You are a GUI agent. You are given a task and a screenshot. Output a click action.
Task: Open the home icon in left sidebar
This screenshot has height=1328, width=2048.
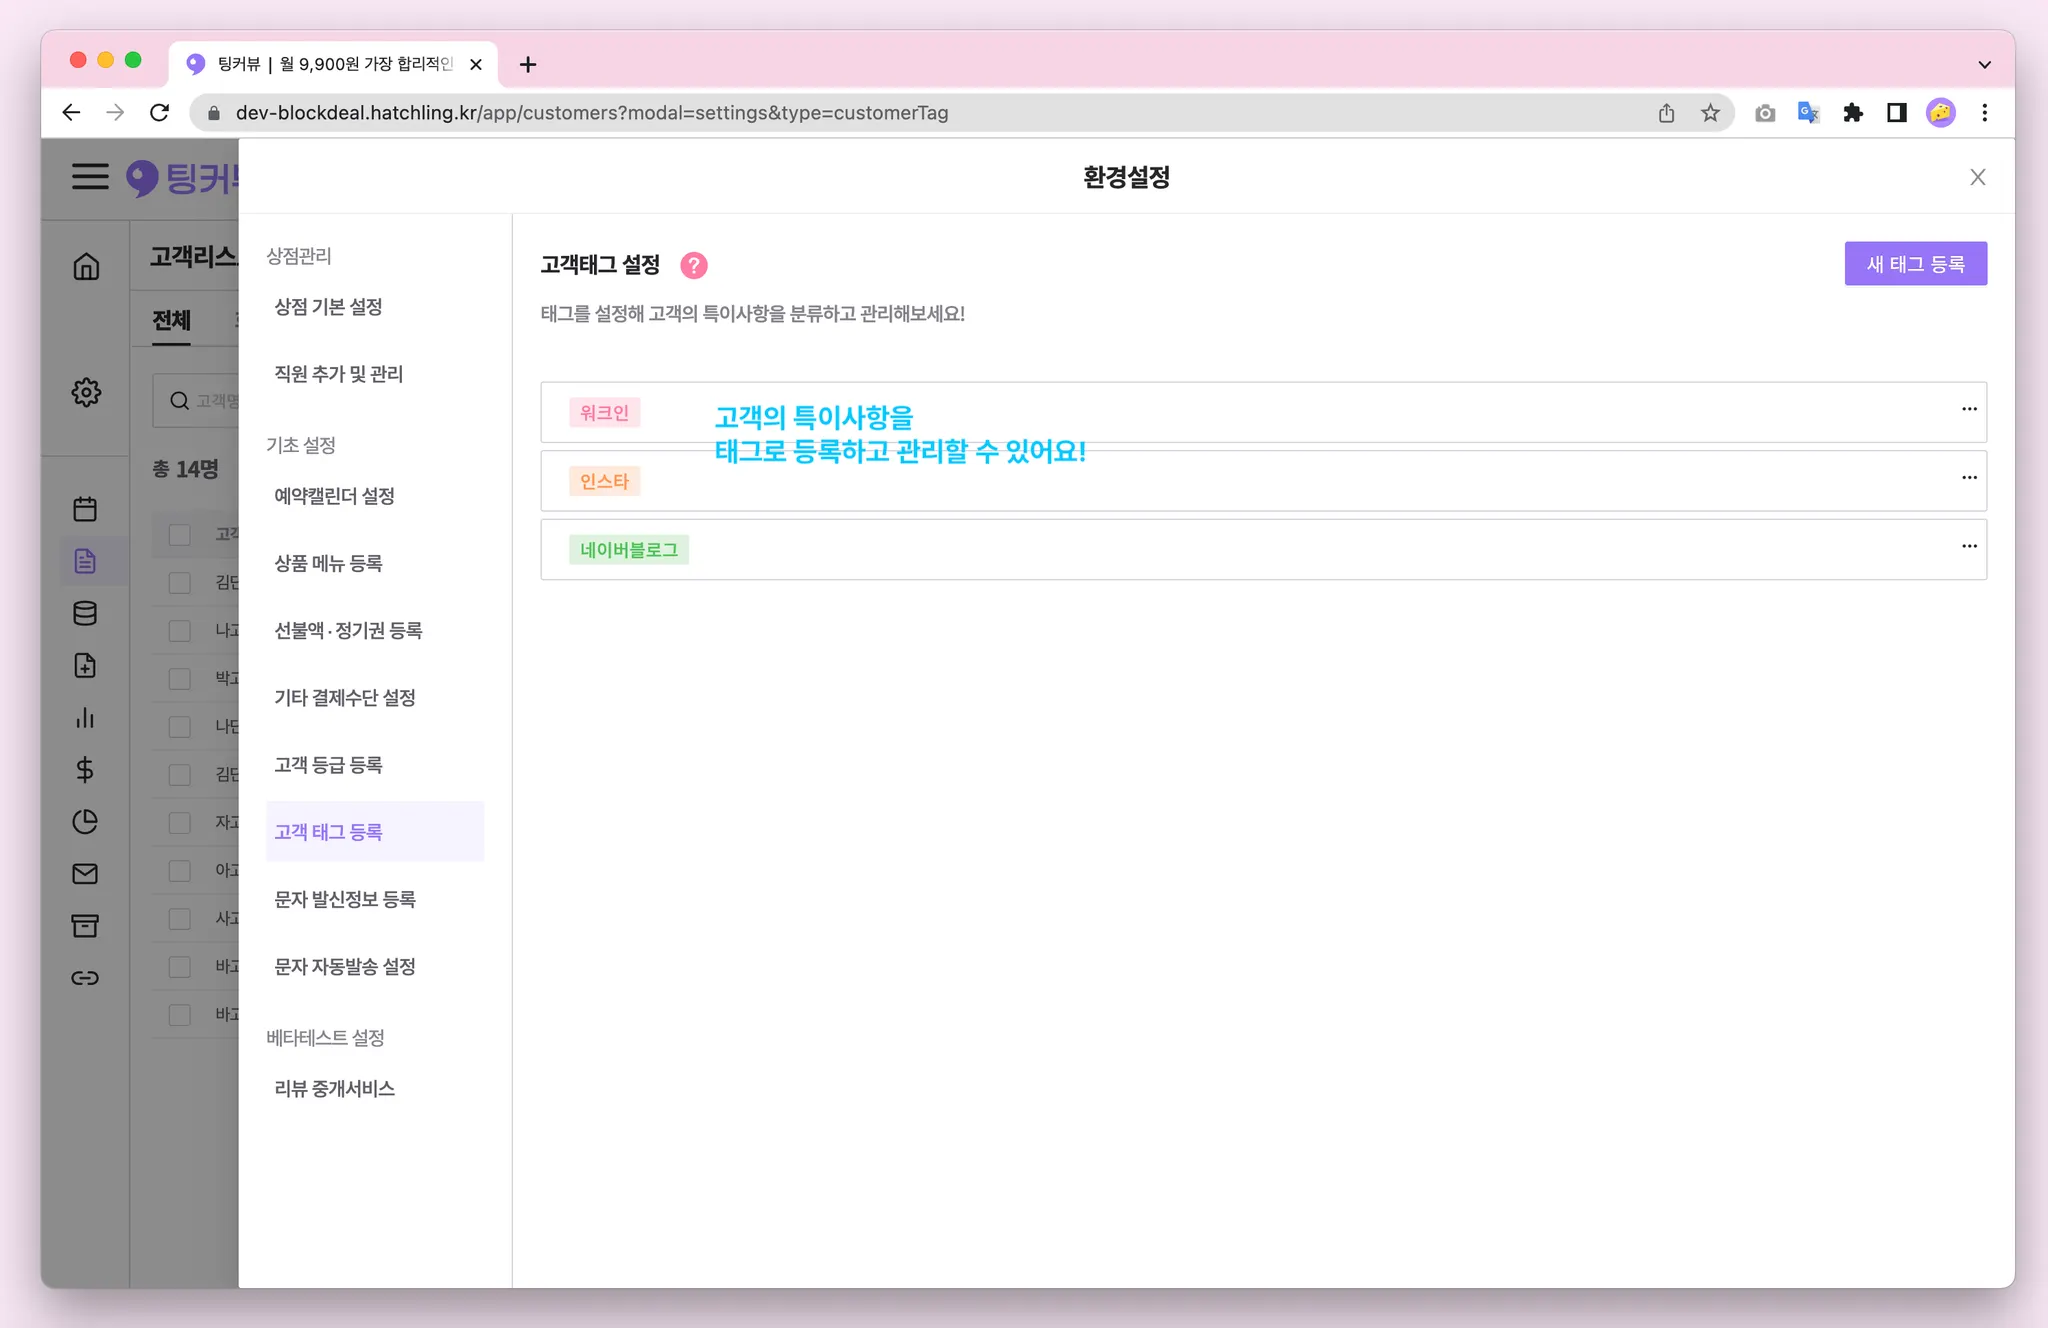86,267
